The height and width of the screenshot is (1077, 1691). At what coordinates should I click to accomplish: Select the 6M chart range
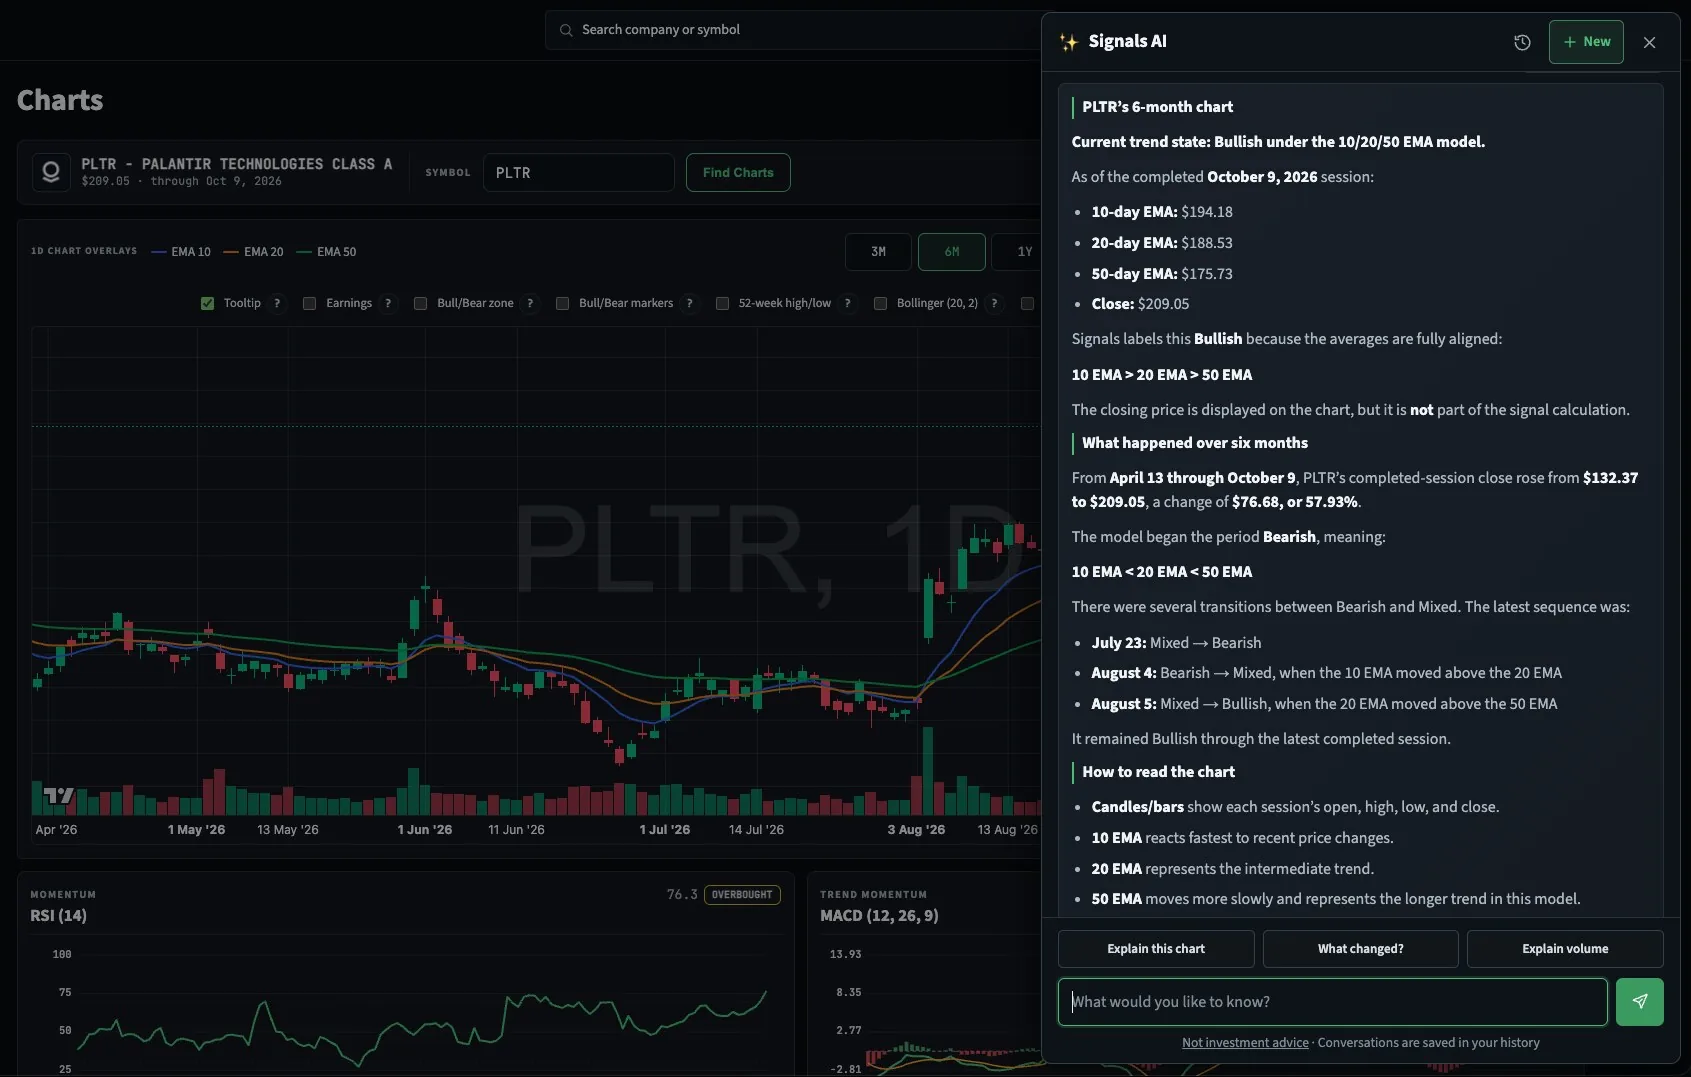(x=952, y=252)
